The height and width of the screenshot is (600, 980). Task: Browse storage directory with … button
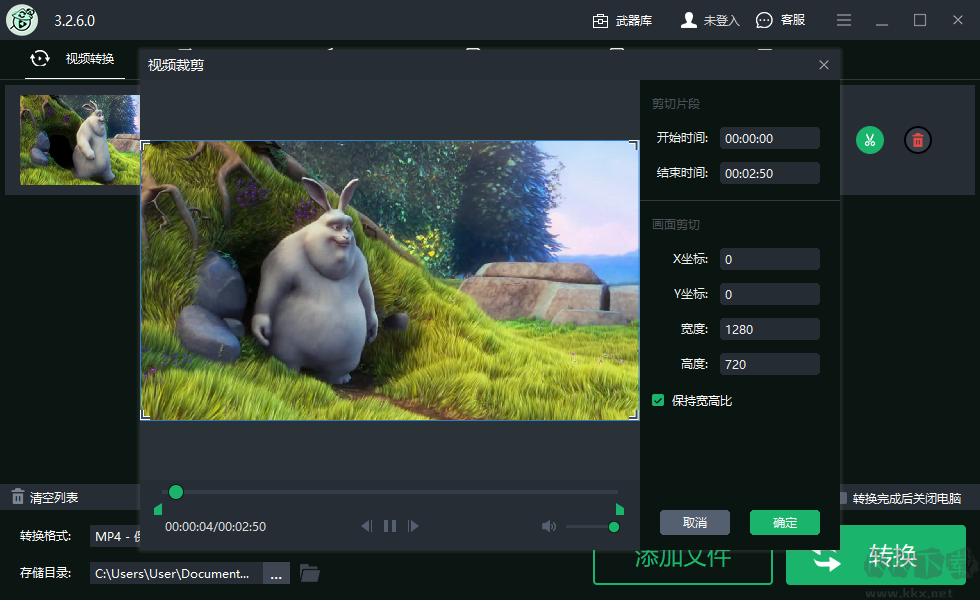276,573
